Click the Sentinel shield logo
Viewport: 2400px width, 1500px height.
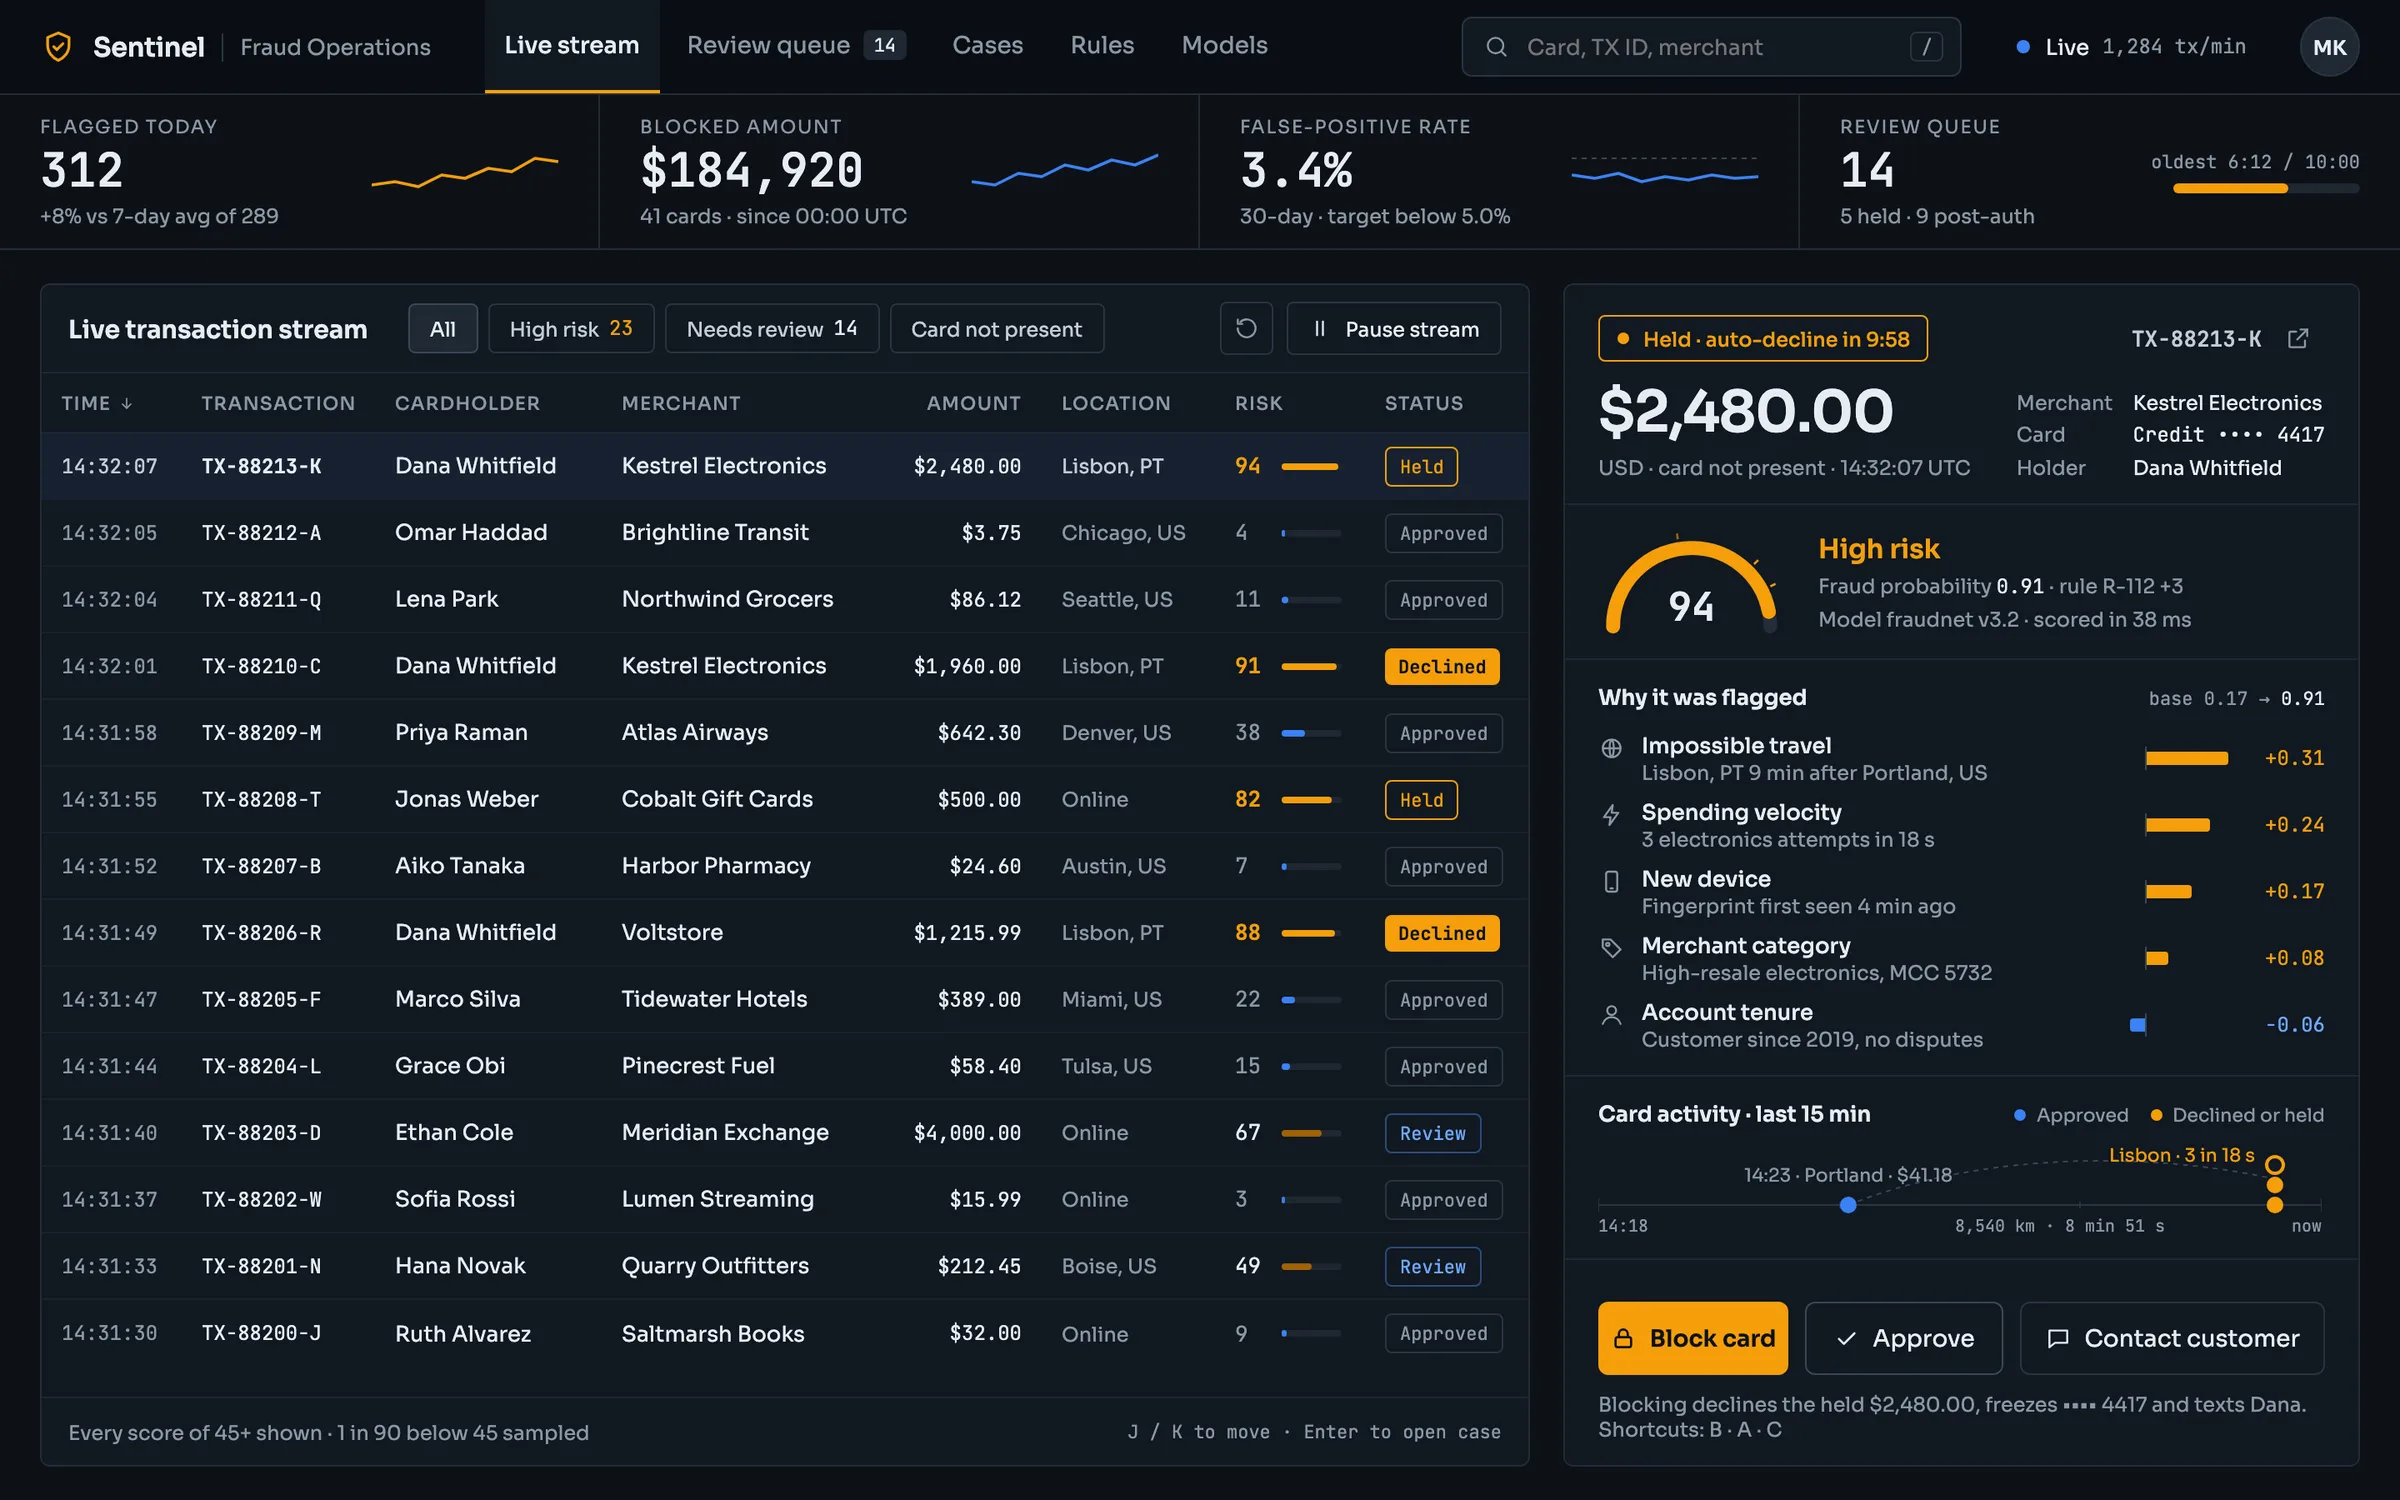click(x=59, y=46)
